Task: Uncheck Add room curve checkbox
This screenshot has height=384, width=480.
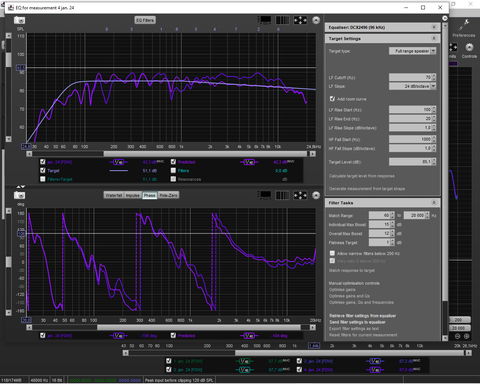Action: point(332,99)
